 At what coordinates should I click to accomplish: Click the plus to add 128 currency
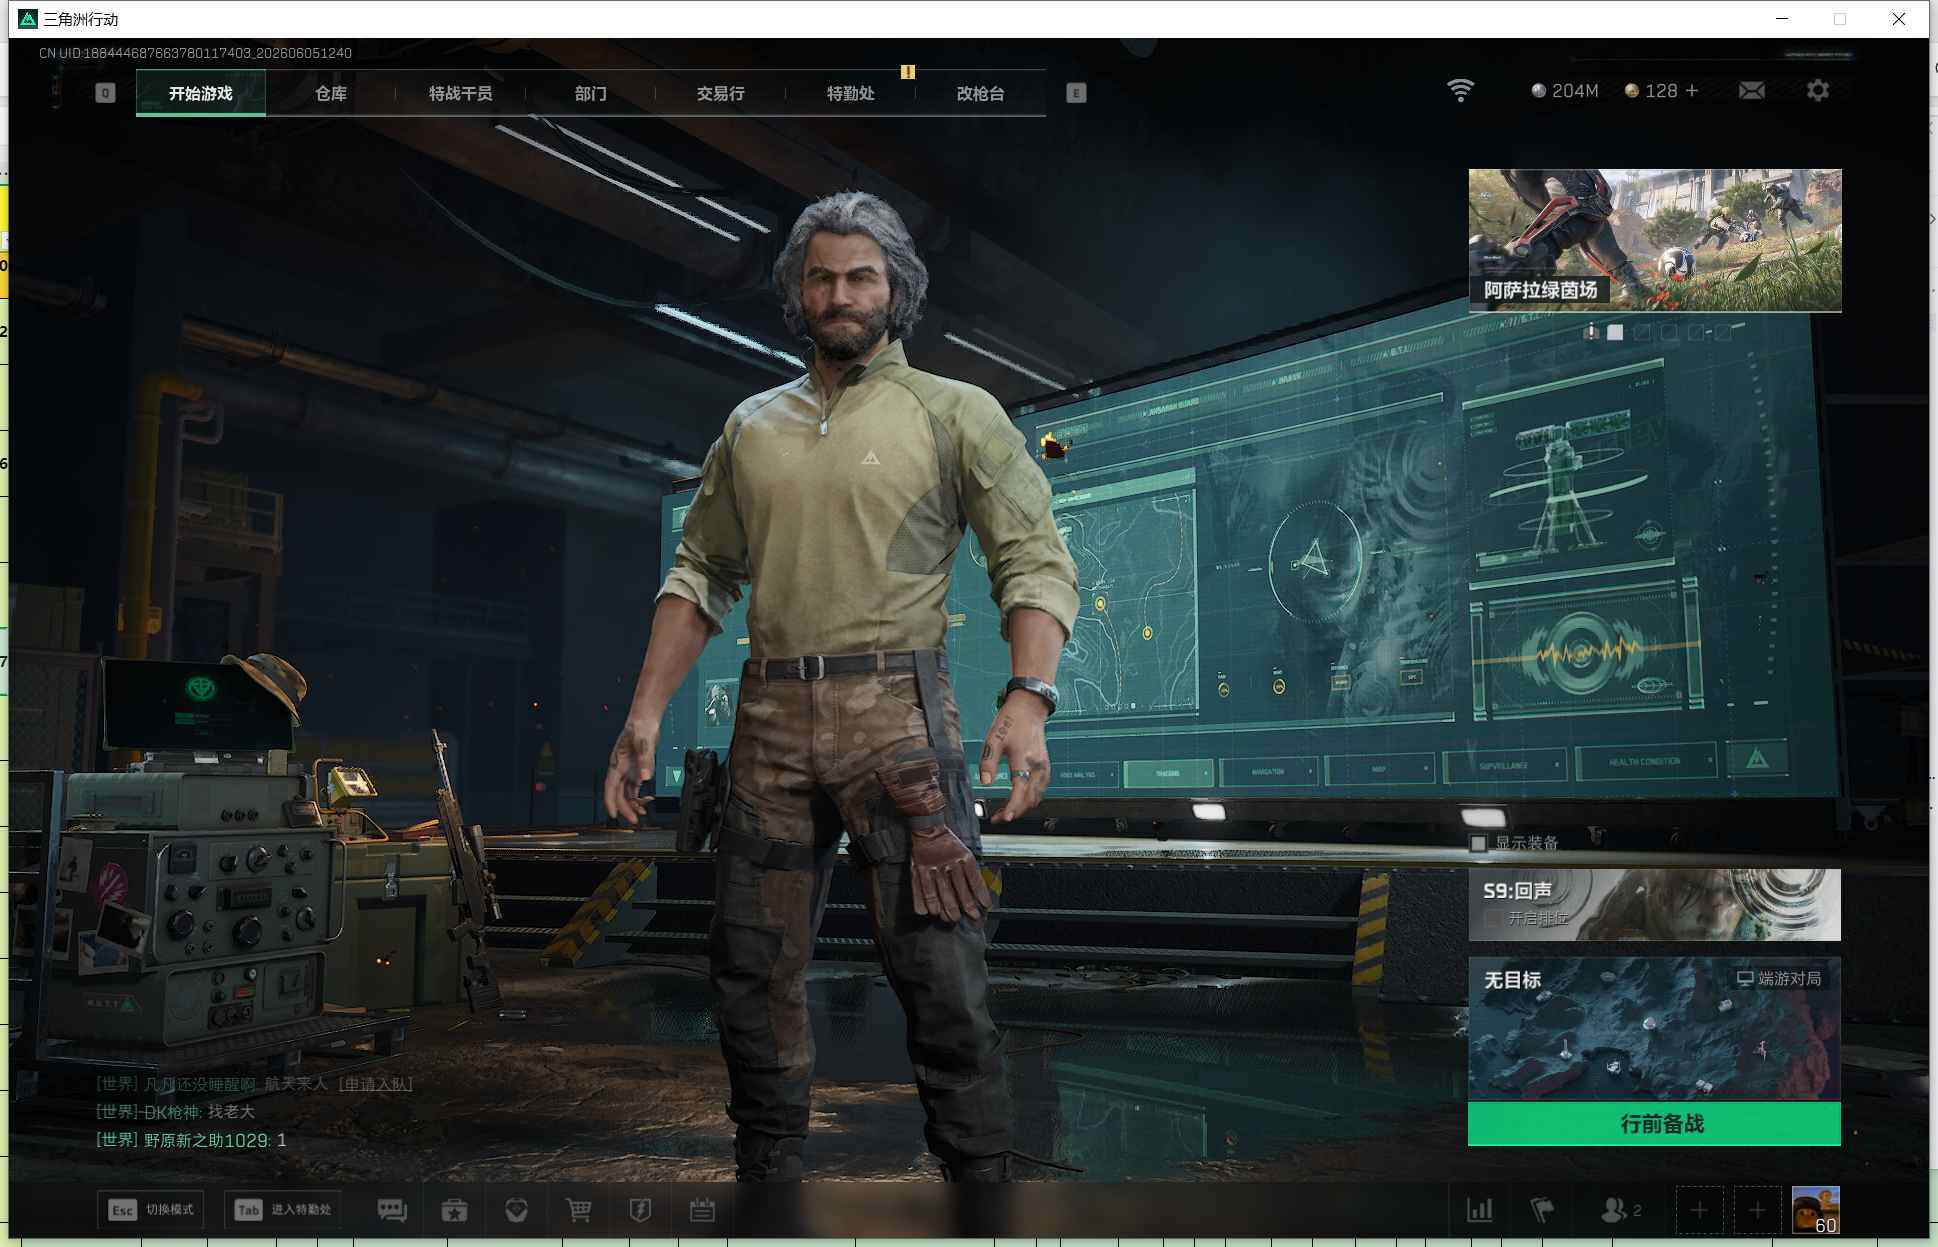pyautogui.click(x=1692, y=91)
